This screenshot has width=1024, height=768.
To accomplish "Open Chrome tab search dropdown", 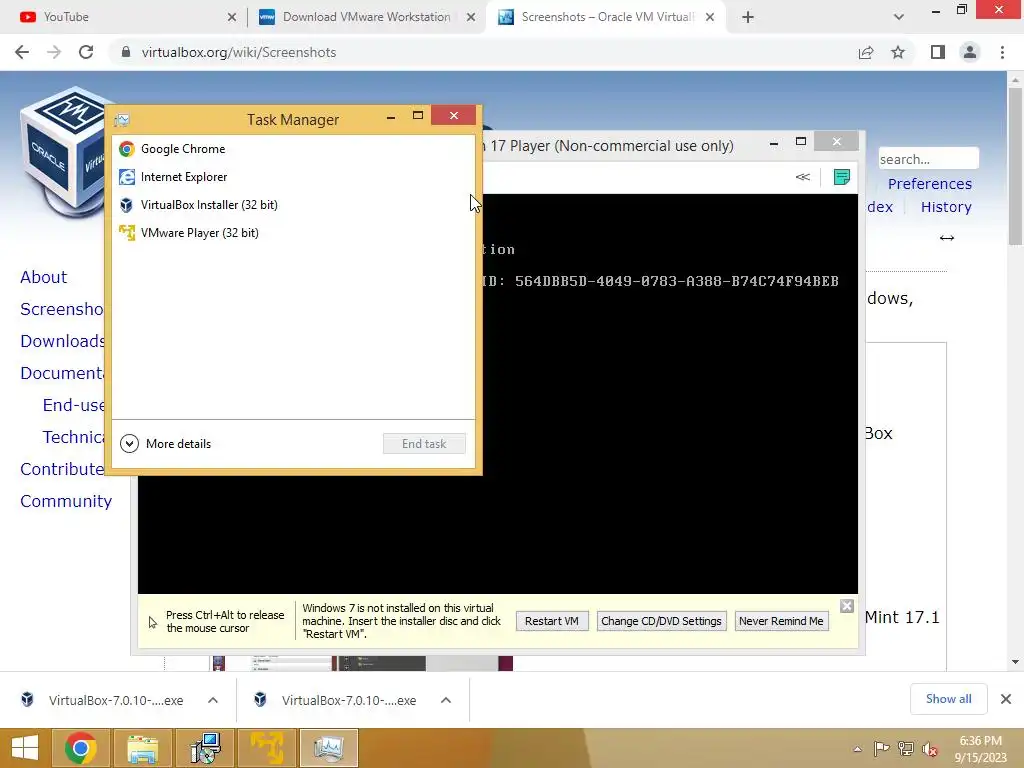I will pos(899,17).
